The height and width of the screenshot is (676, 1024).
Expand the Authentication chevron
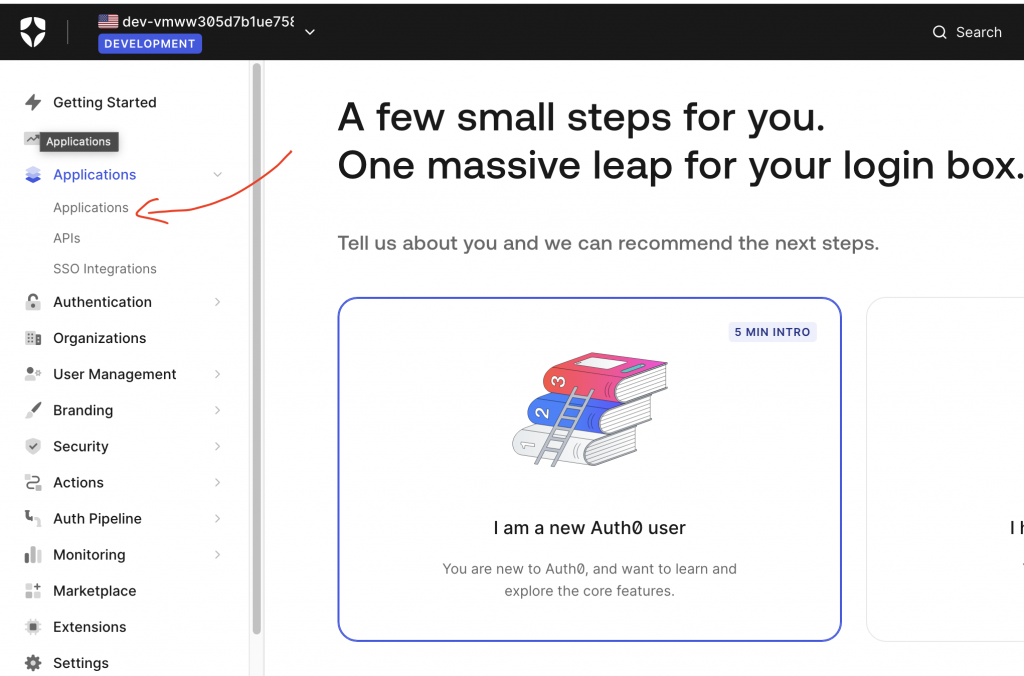click(x=217, y=302)
